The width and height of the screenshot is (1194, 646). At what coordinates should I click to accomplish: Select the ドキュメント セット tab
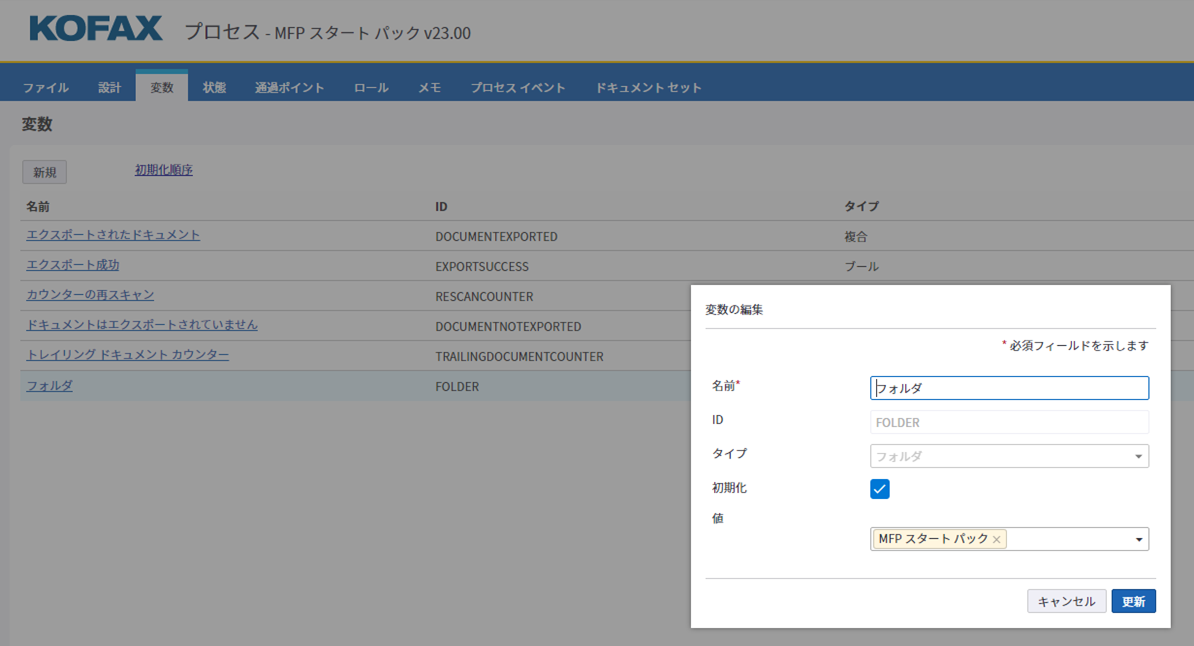coord(648,88)
